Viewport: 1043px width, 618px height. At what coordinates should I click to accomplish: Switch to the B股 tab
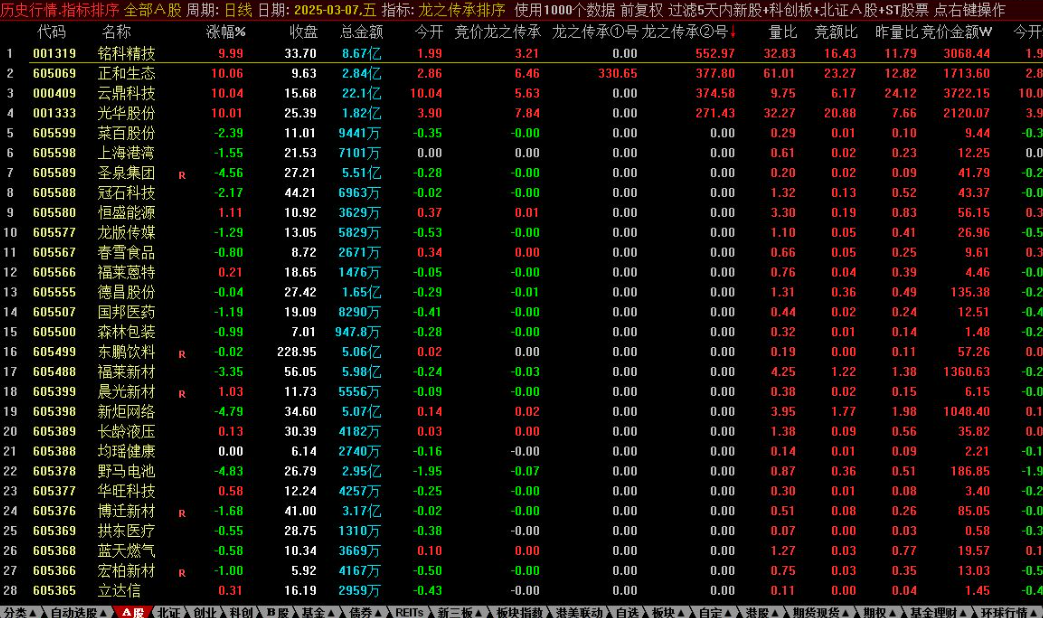pyautogui.click(x=277, y=612)
